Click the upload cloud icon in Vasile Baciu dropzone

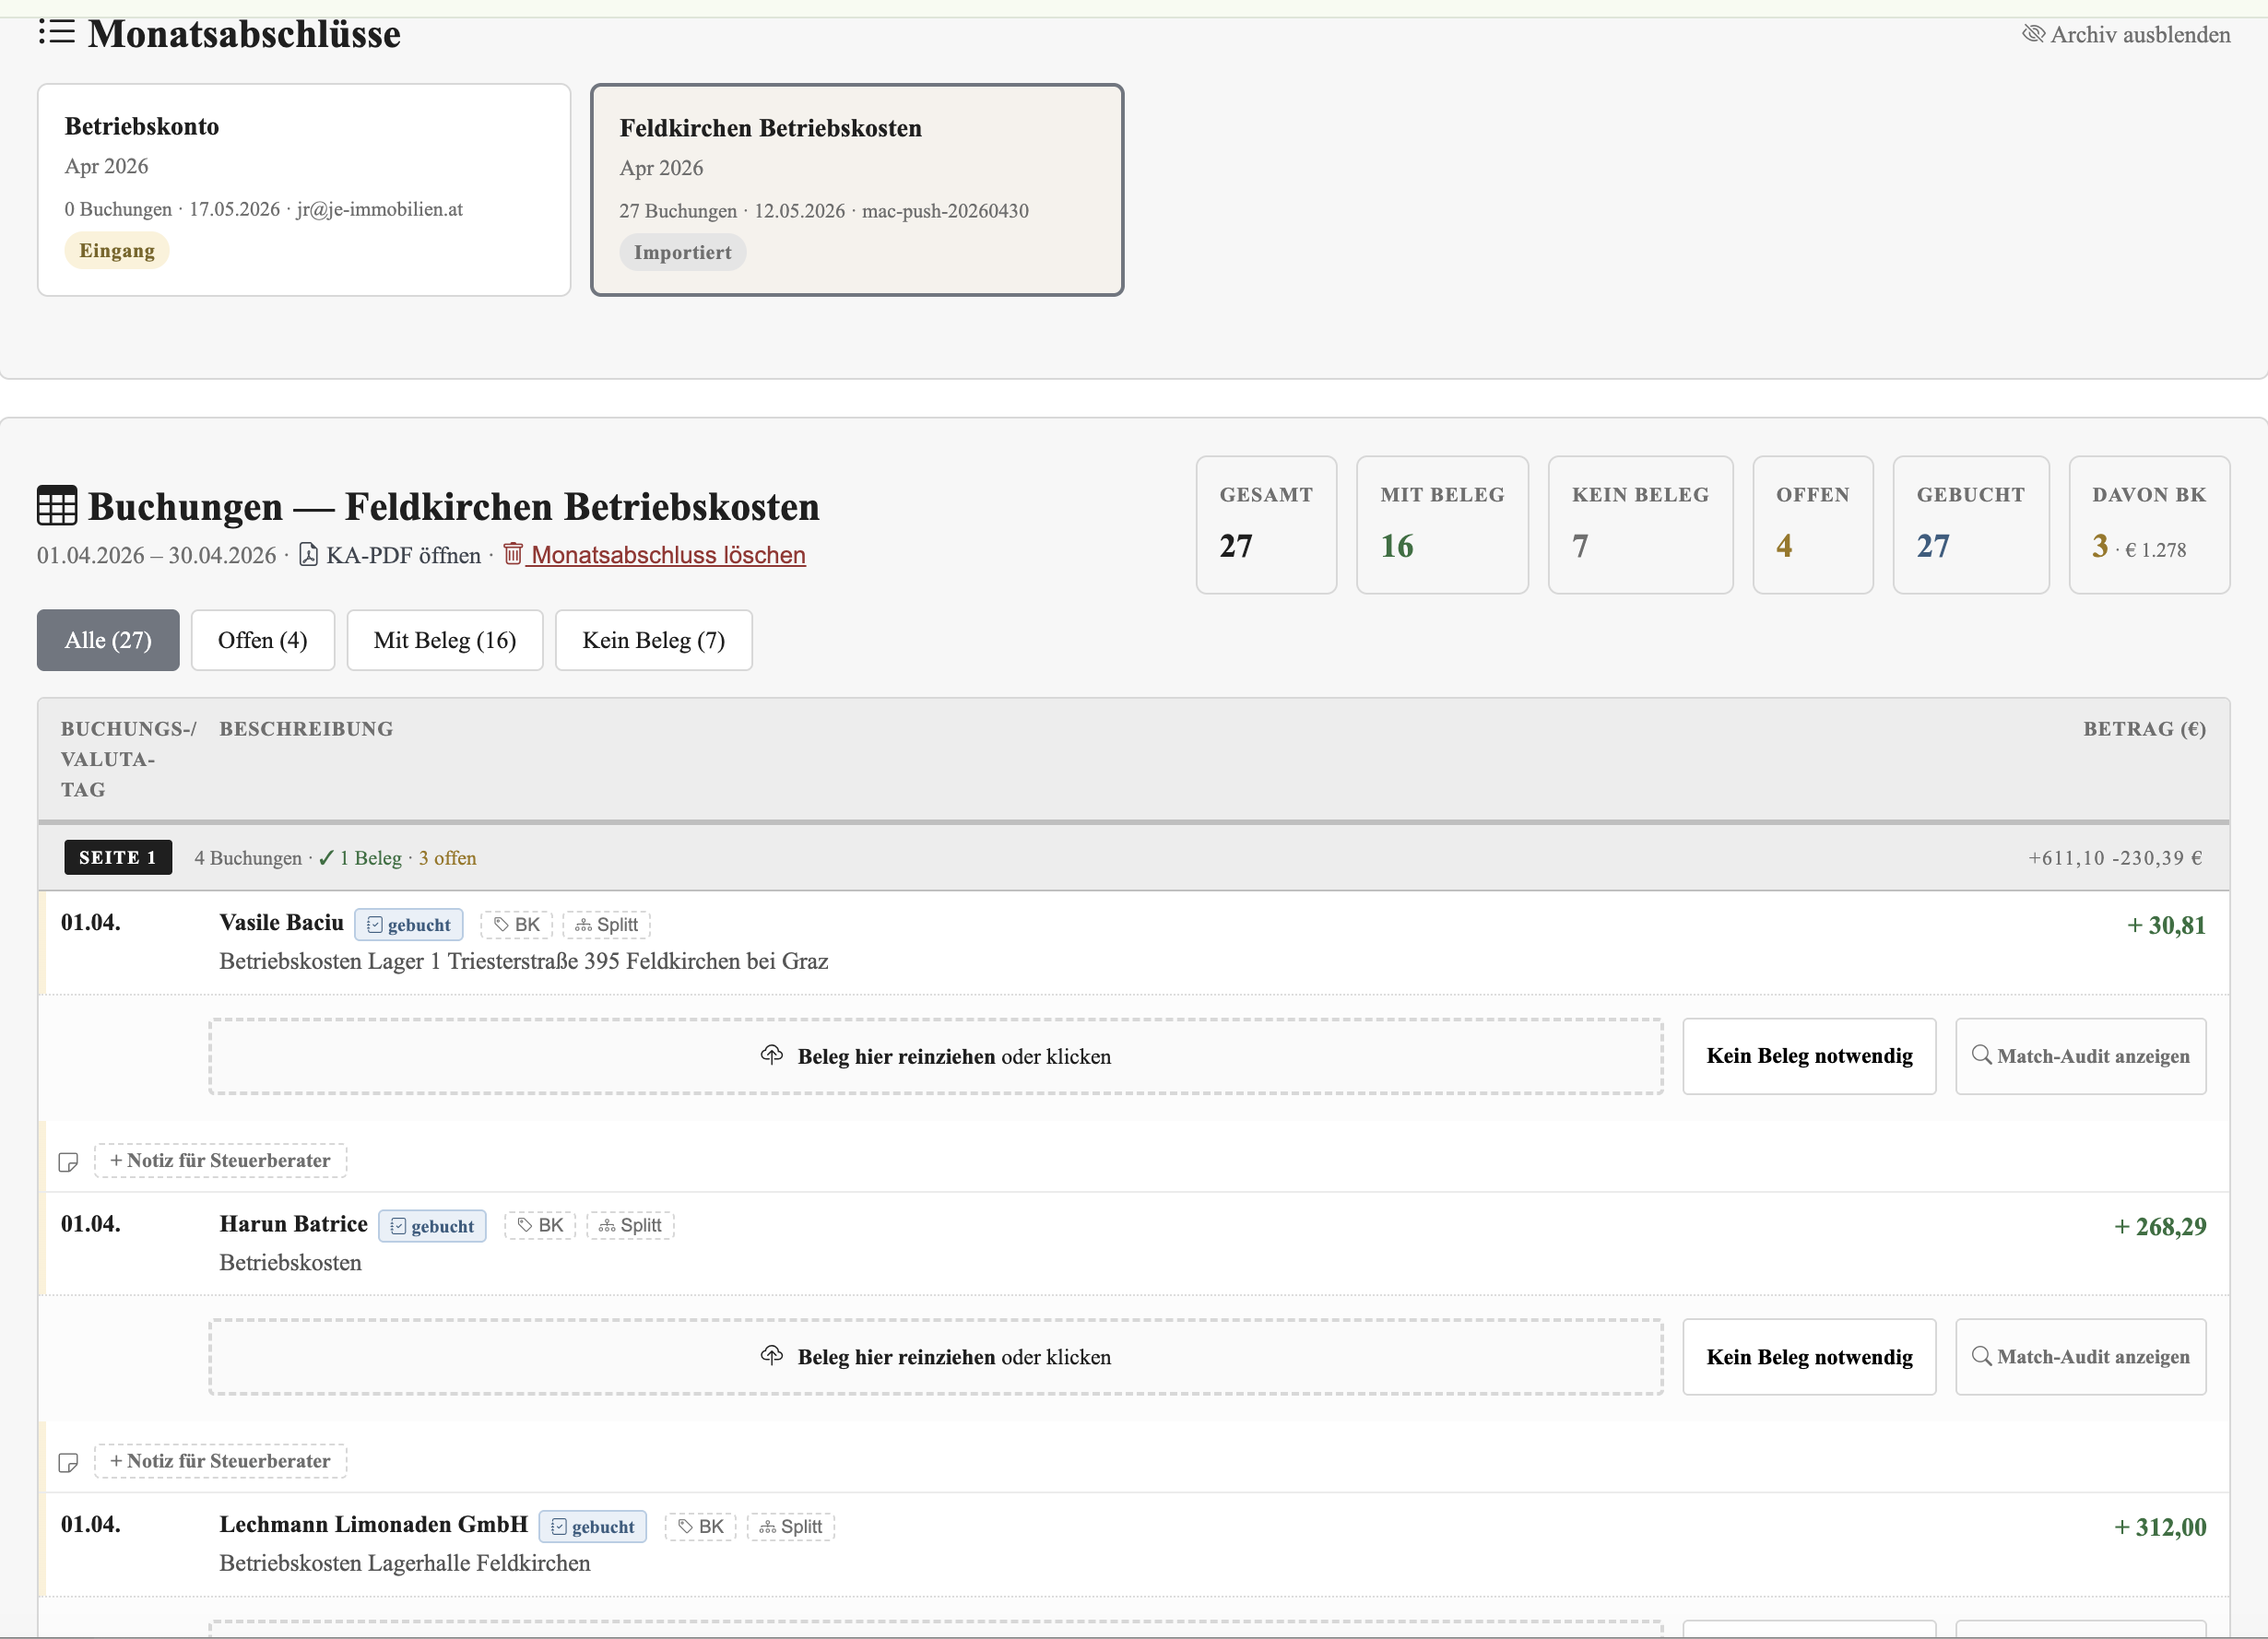point(772,1055)
